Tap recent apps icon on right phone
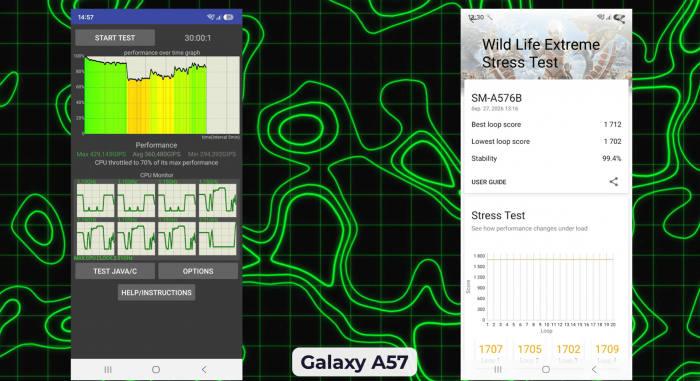This screenshot has height=381, width=700. [498, 369]
